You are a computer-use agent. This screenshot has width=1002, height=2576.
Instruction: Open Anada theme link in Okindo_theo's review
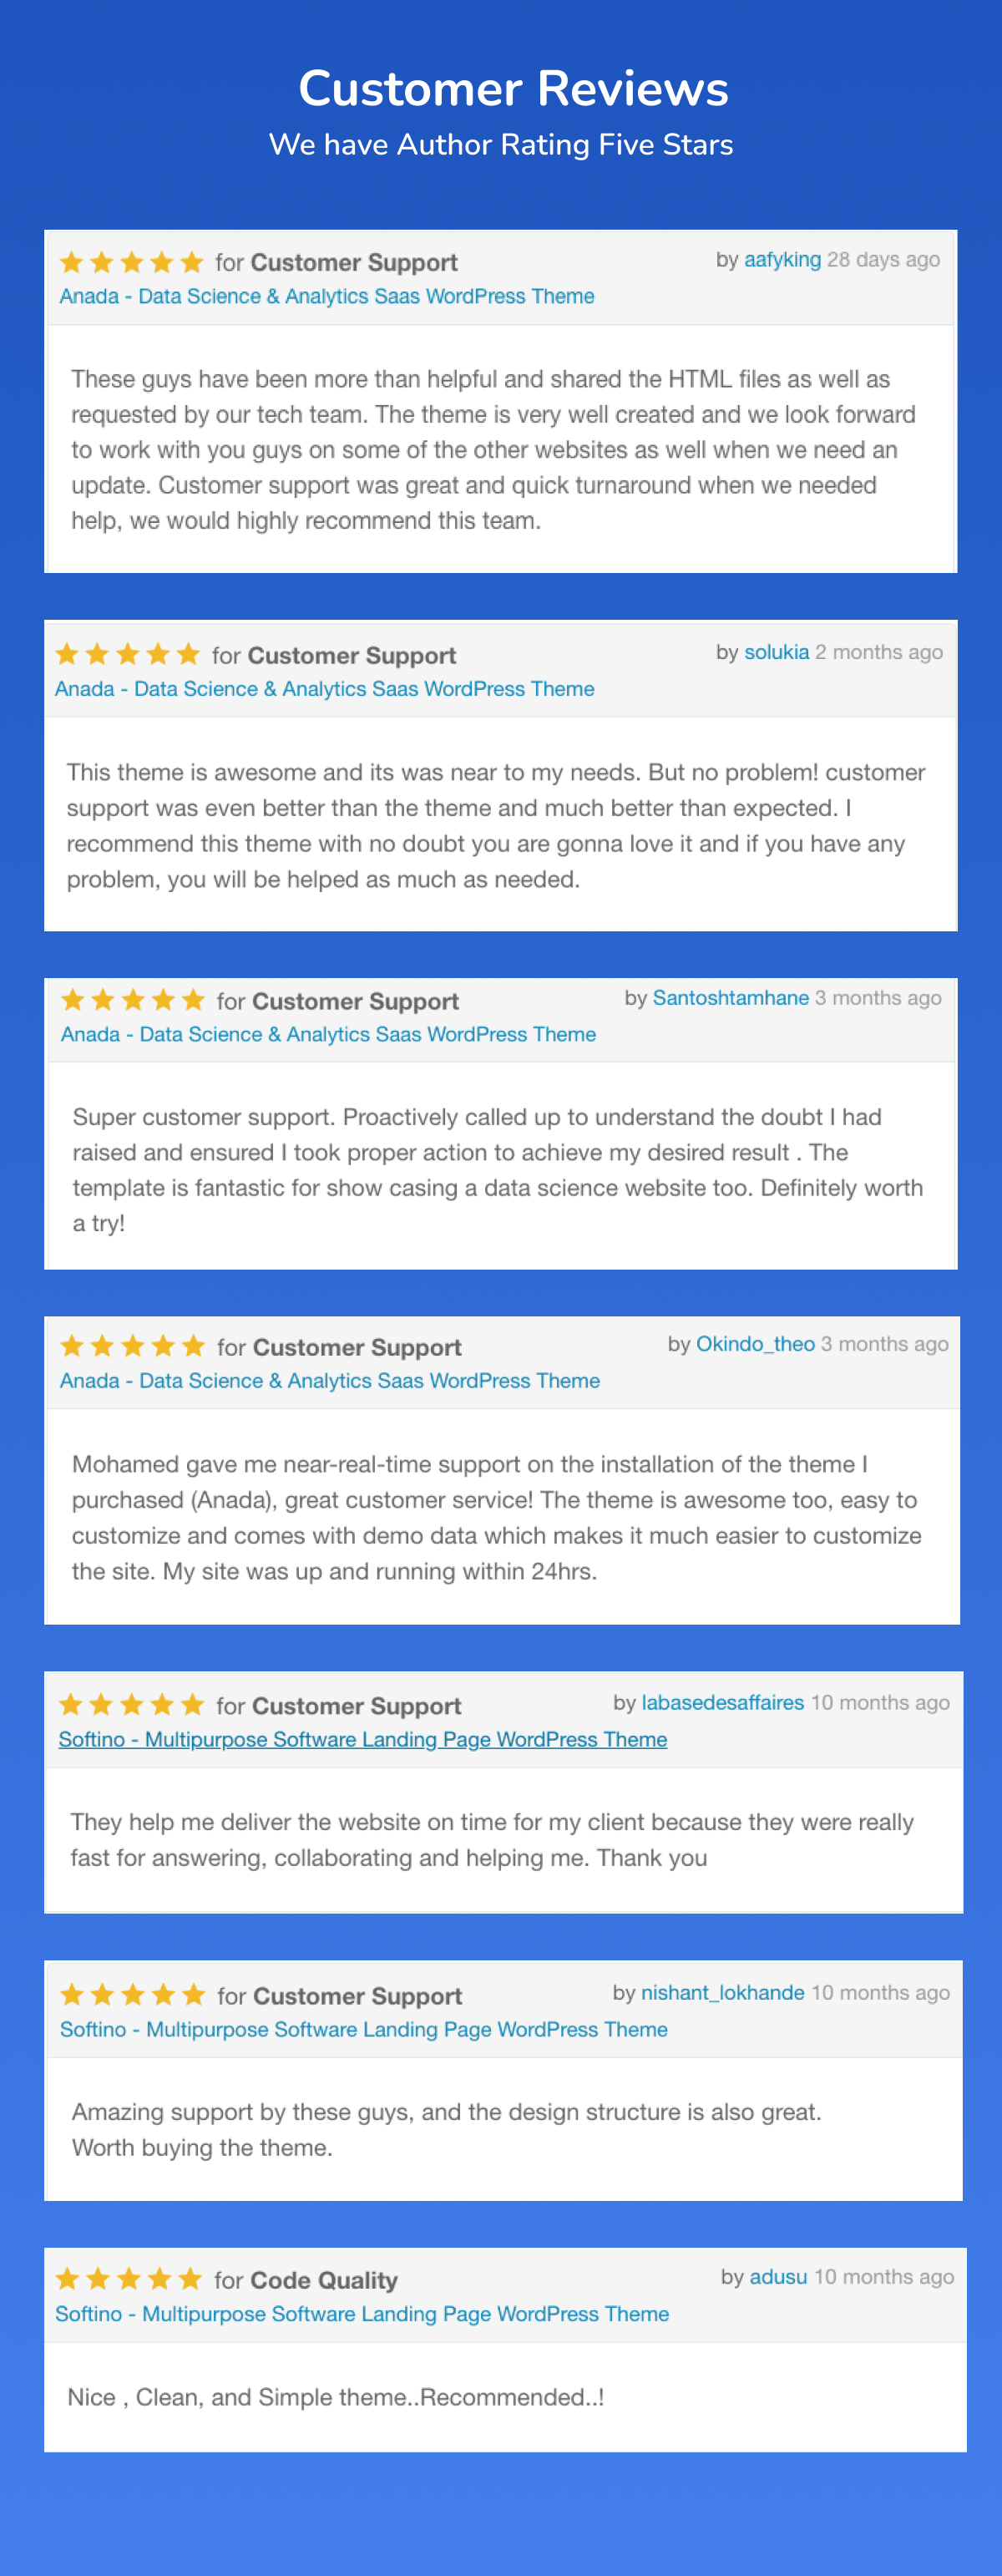(329, 1381)
